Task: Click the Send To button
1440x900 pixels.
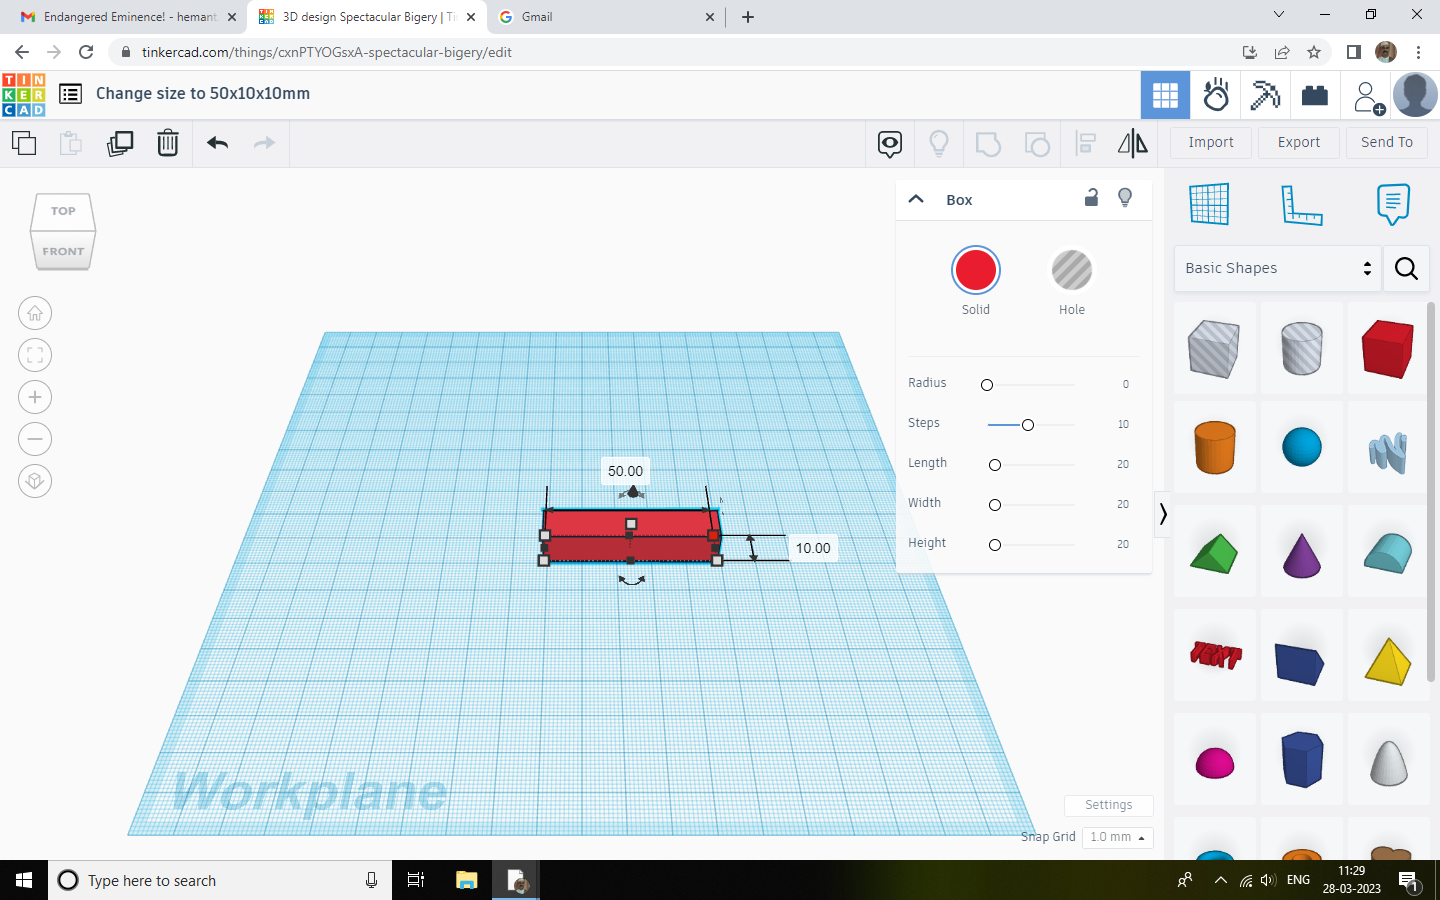Action: pos(1386,142)
